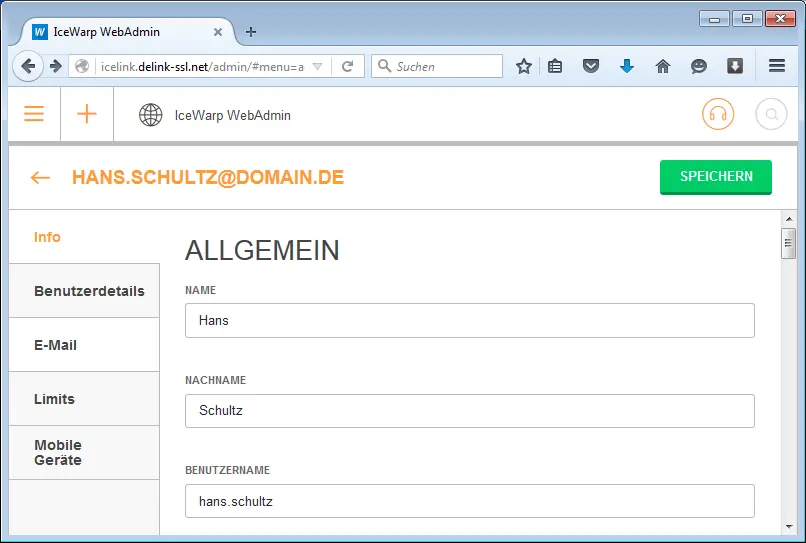Screen dimensions: 806x543
Task: Open the Mobile Geräte tab
Action: tap(84, 453)
